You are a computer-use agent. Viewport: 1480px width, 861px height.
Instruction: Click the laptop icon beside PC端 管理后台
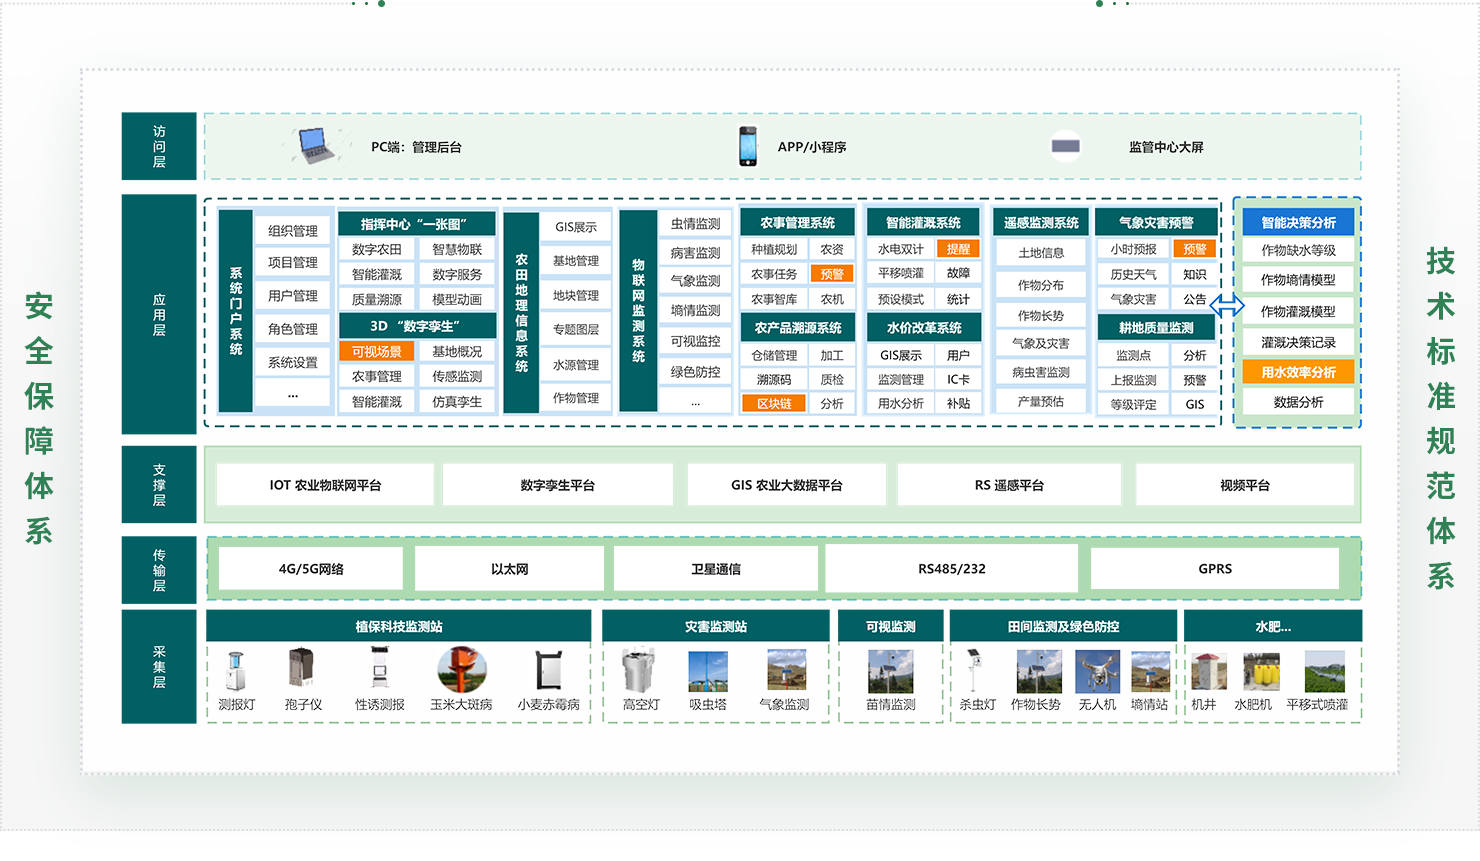[316, 146]
